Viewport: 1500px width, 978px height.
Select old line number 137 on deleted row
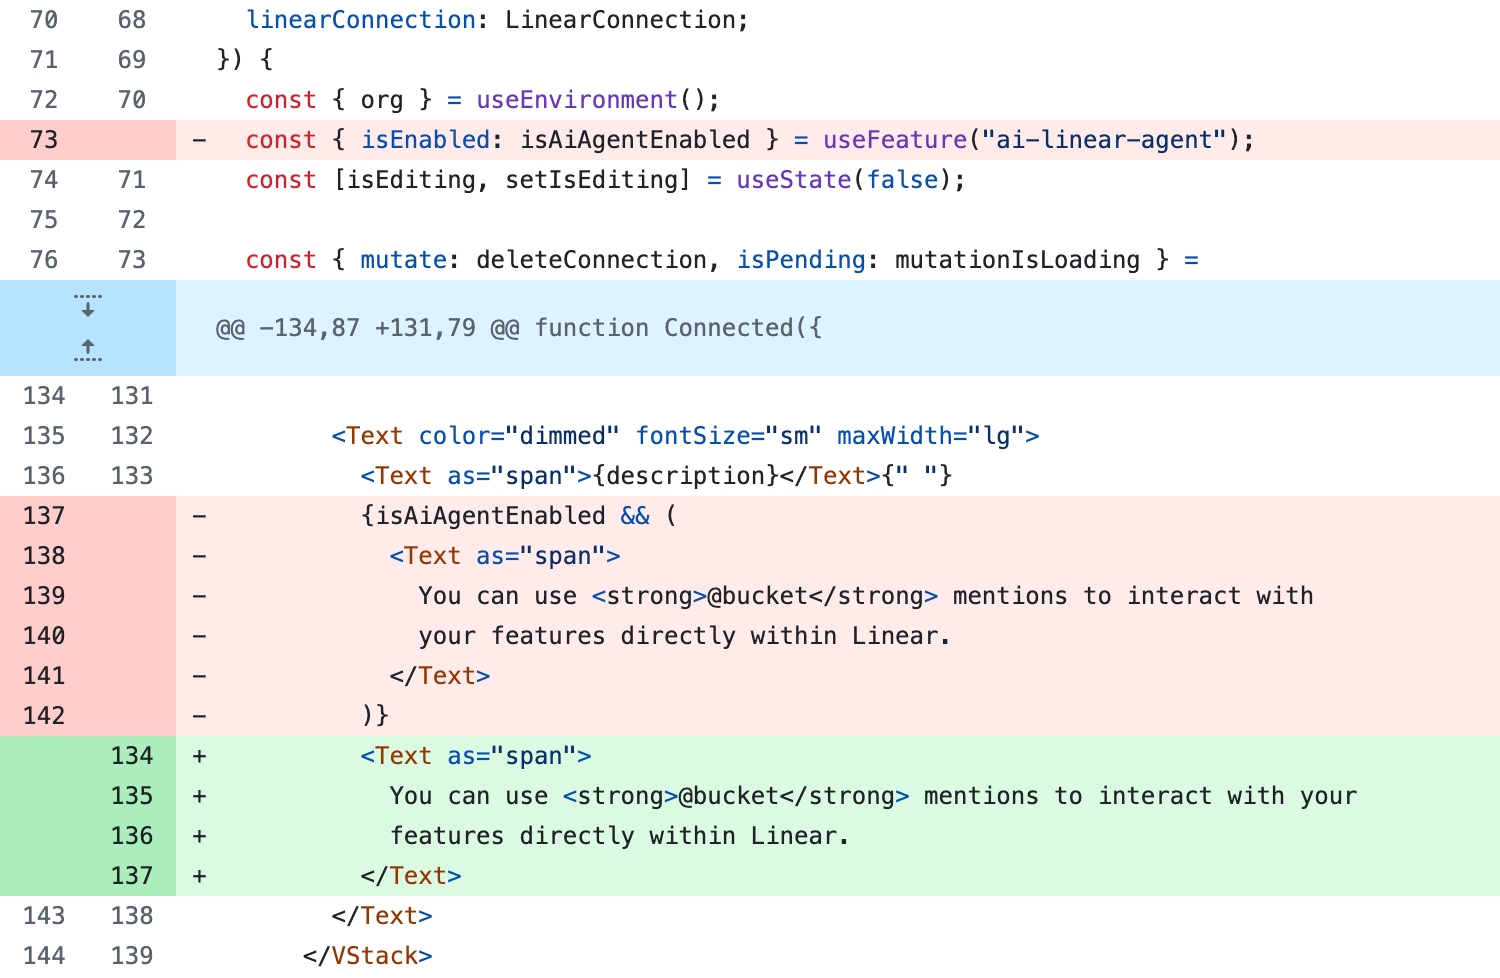coord(44,516)
